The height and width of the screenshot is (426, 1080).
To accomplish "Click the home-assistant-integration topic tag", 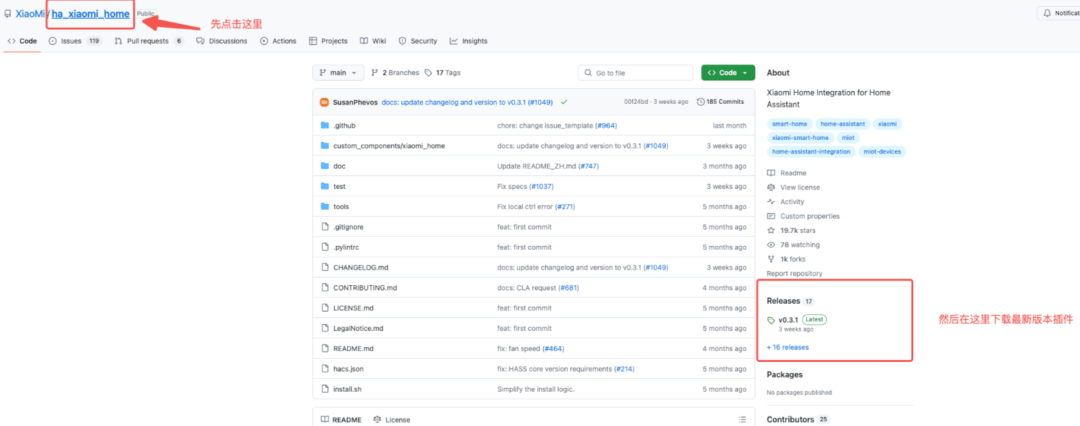I will [811, 152].
